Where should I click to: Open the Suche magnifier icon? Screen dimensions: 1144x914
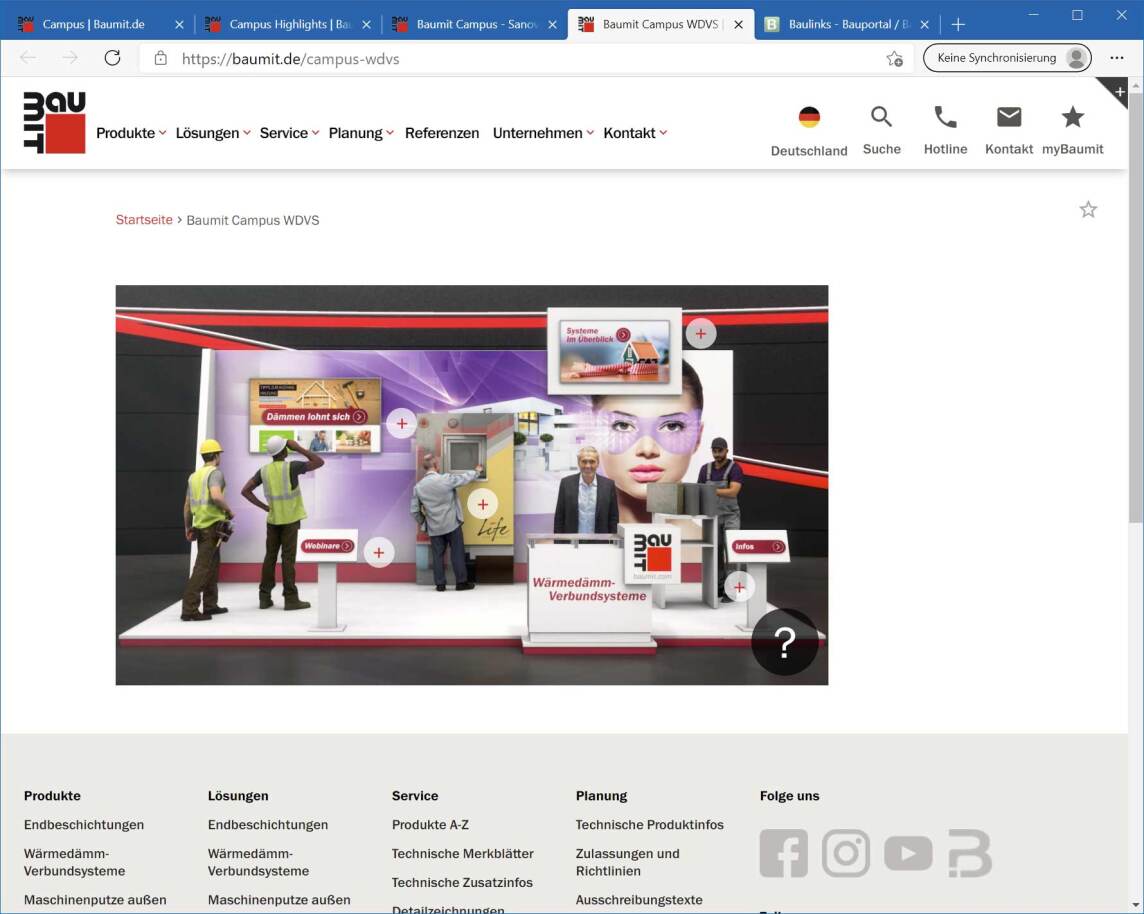pos(881,117)
